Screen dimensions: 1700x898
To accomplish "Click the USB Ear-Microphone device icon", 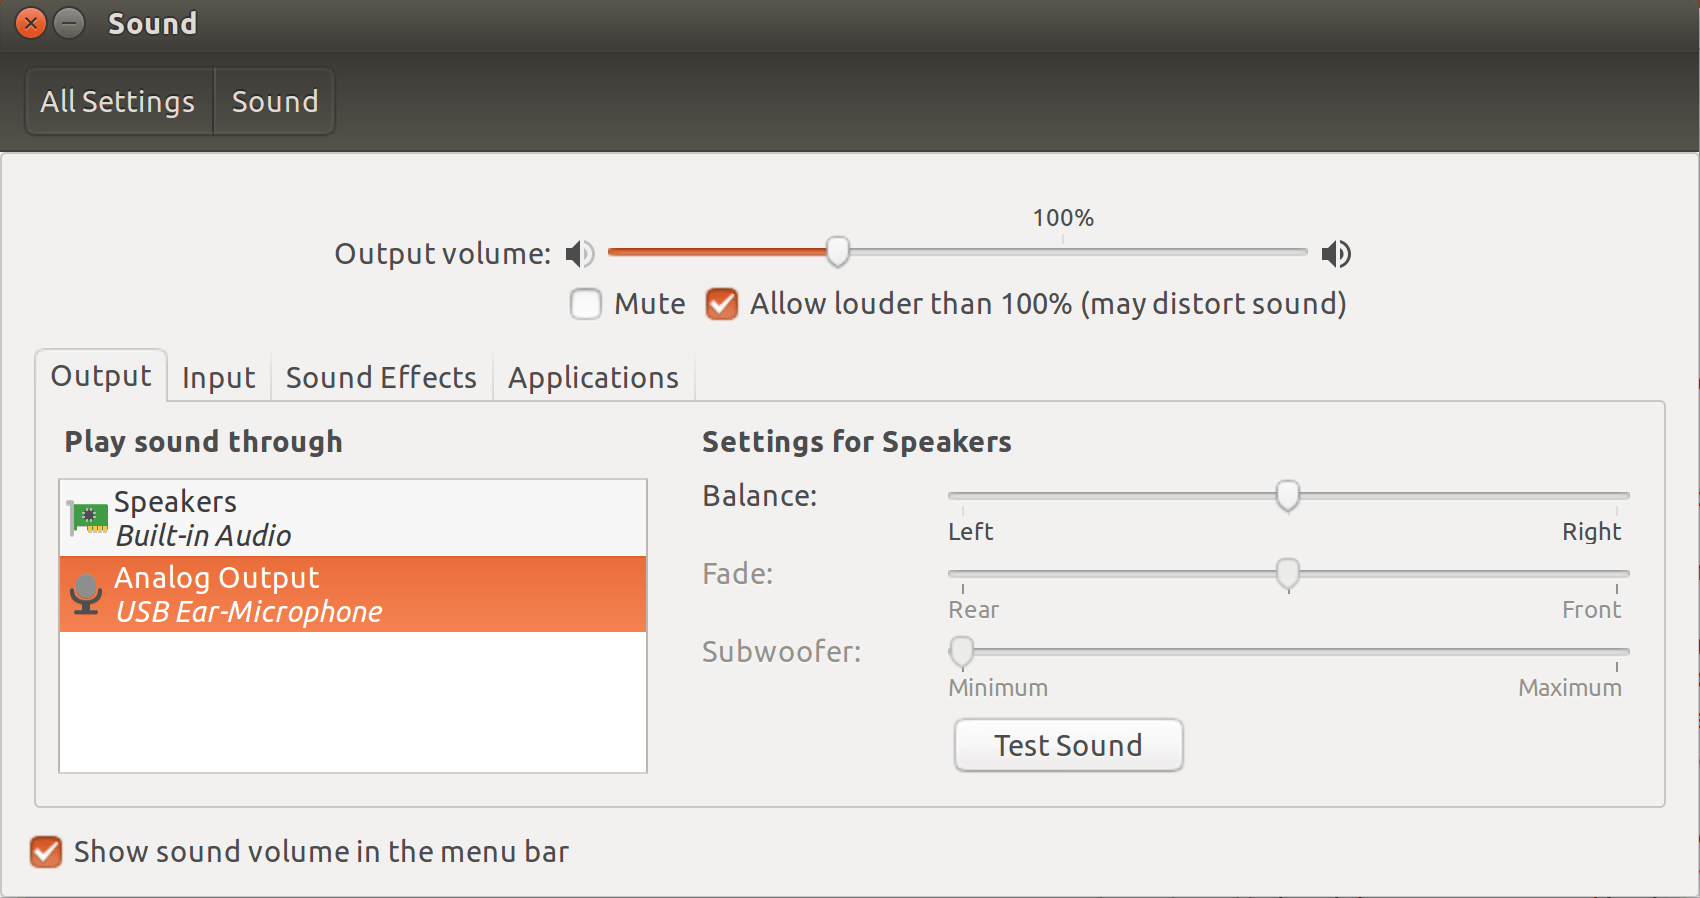I will (87, 594).
